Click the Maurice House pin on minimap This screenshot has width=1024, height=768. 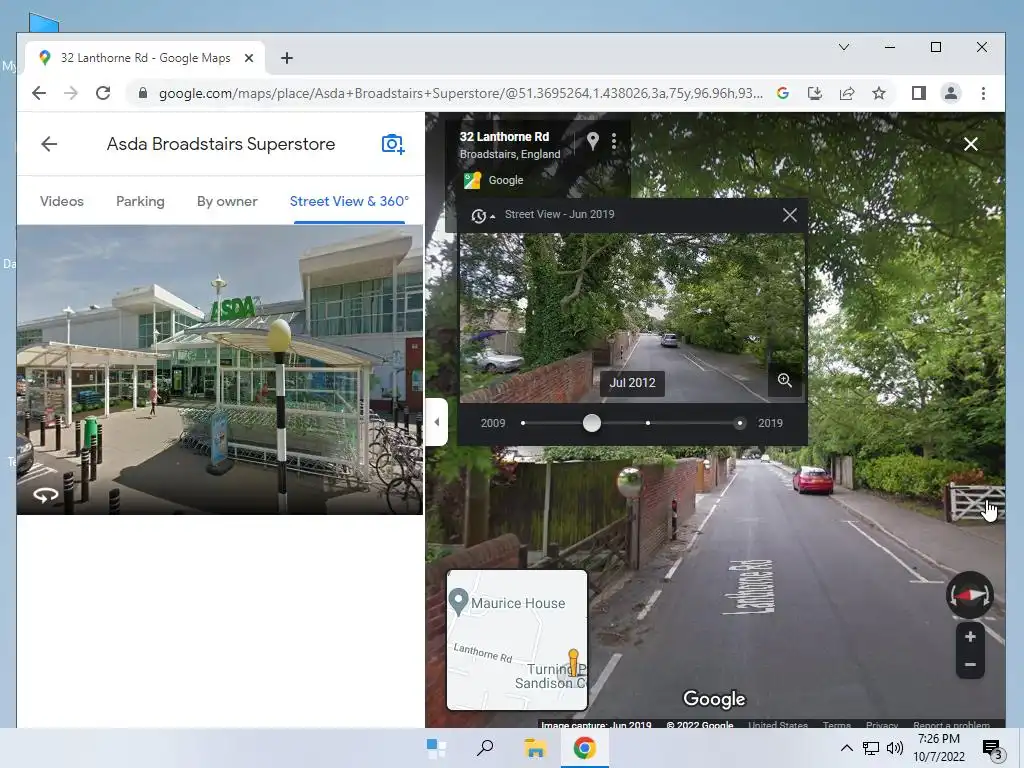[x=458, y=601]
